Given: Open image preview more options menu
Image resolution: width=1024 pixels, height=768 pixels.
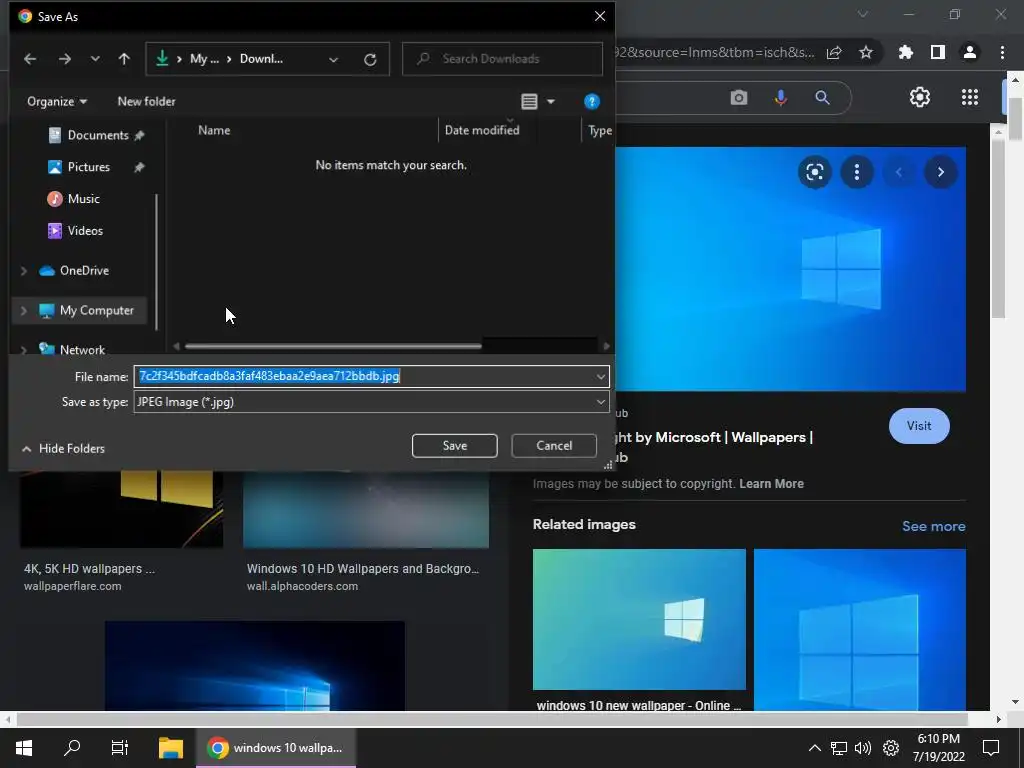Looking at the screenshot, I should (x=857, y=172).
